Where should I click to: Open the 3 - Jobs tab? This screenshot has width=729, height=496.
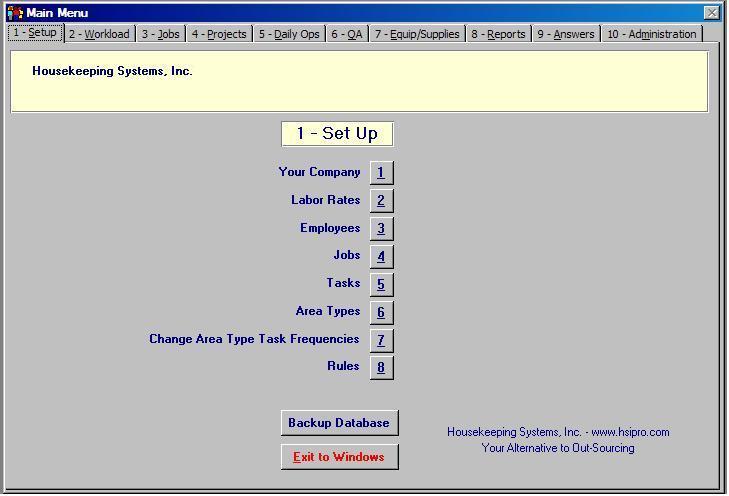tap(161, 34)
